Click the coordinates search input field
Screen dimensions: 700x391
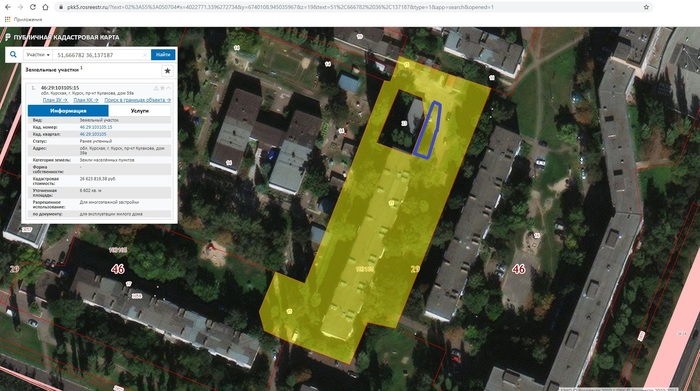pyautogui.click(x=98, y=55)
